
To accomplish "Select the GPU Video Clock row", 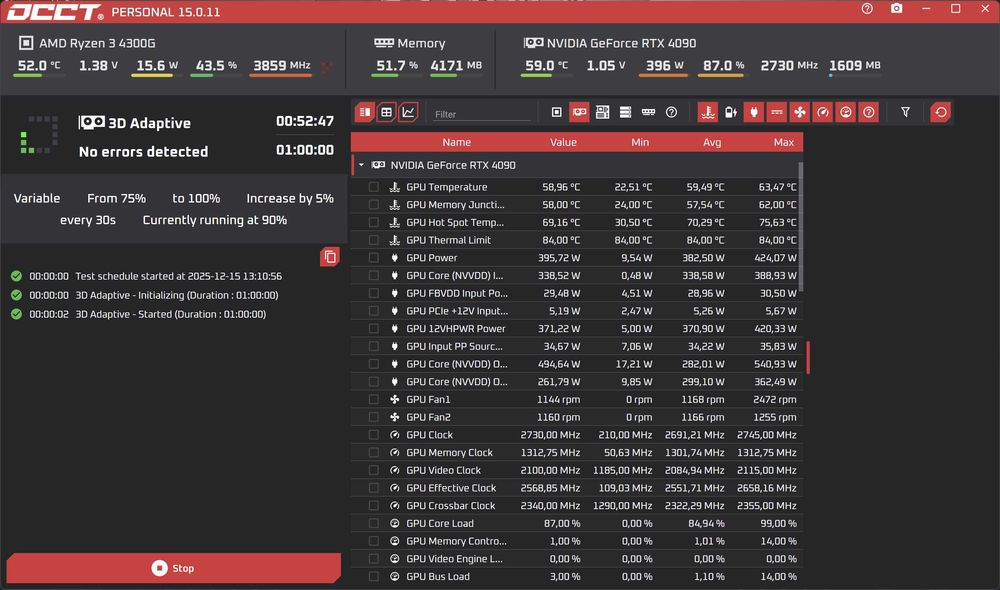I will pos(577,470).
